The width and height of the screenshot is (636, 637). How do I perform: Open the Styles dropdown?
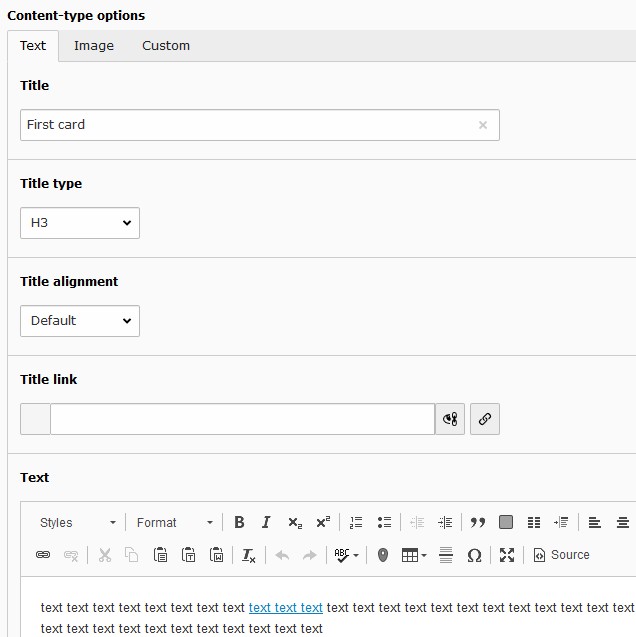tap(77, 522)
